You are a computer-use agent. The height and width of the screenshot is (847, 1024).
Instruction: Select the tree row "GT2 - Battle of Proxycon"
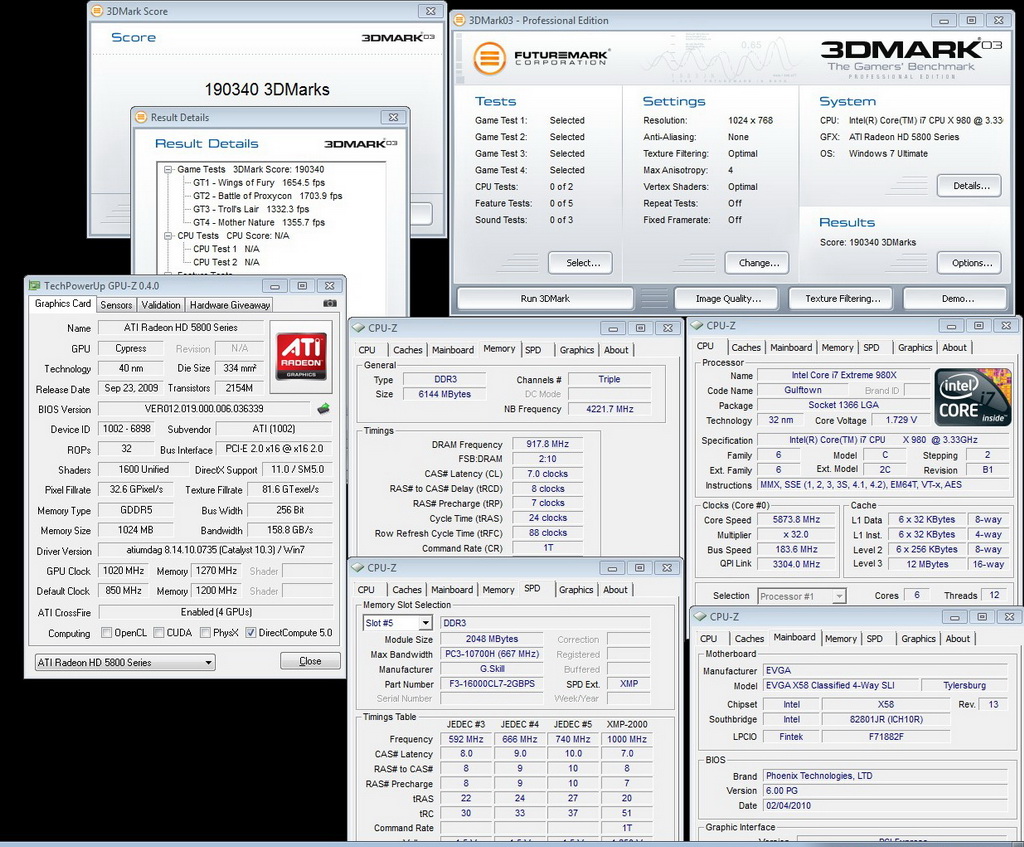point(267,196)
